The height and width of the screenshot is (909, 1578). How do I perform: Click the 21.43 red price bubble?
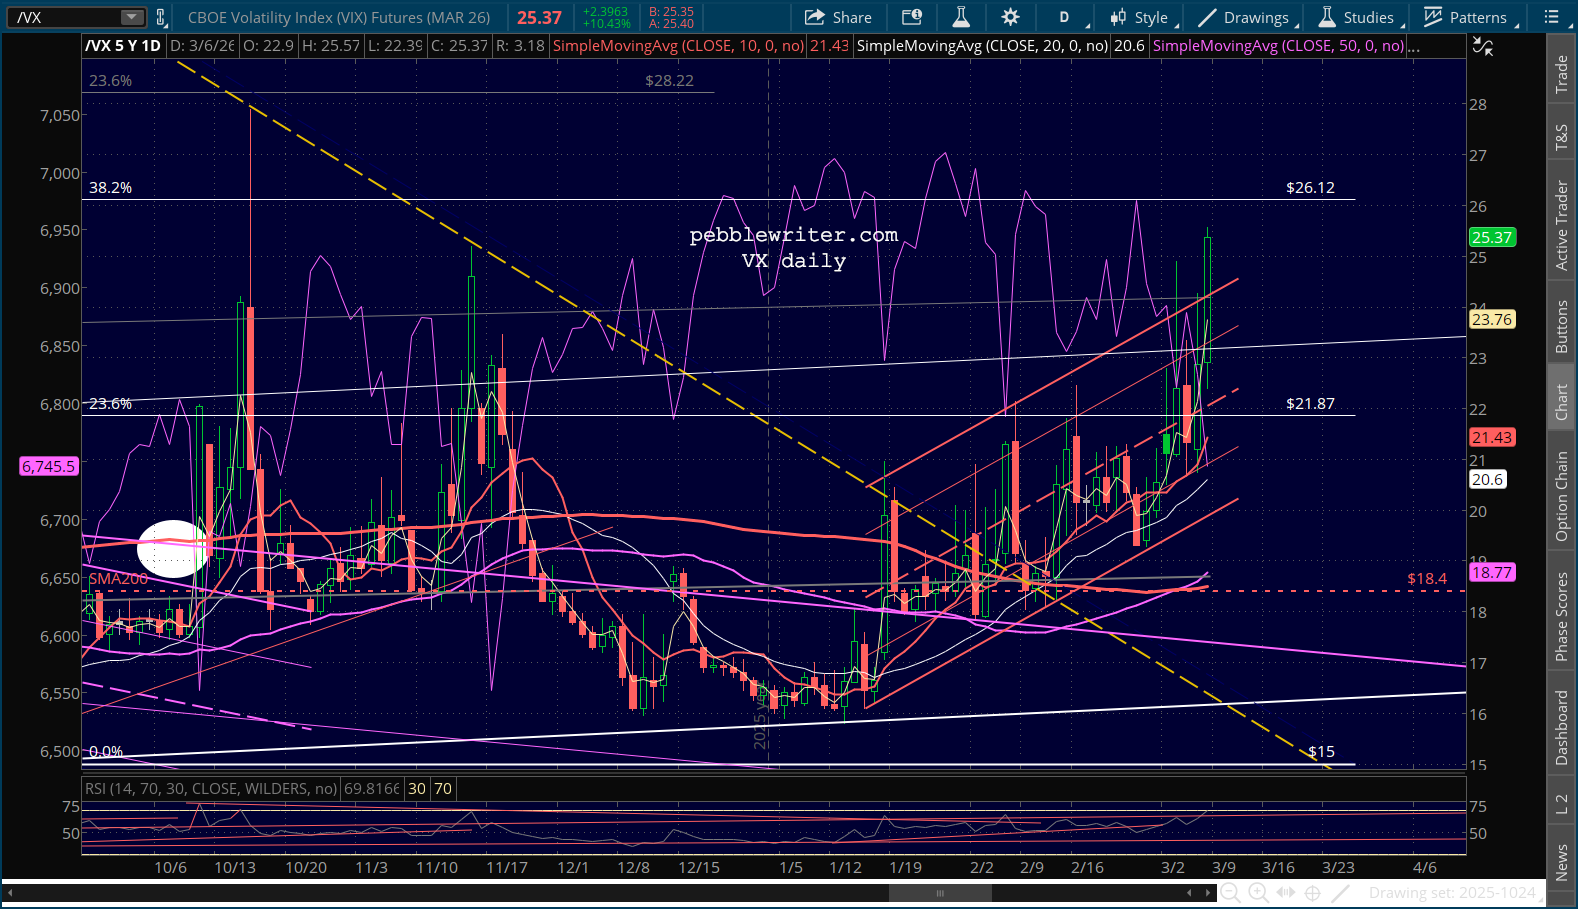tap(1491, 438)
